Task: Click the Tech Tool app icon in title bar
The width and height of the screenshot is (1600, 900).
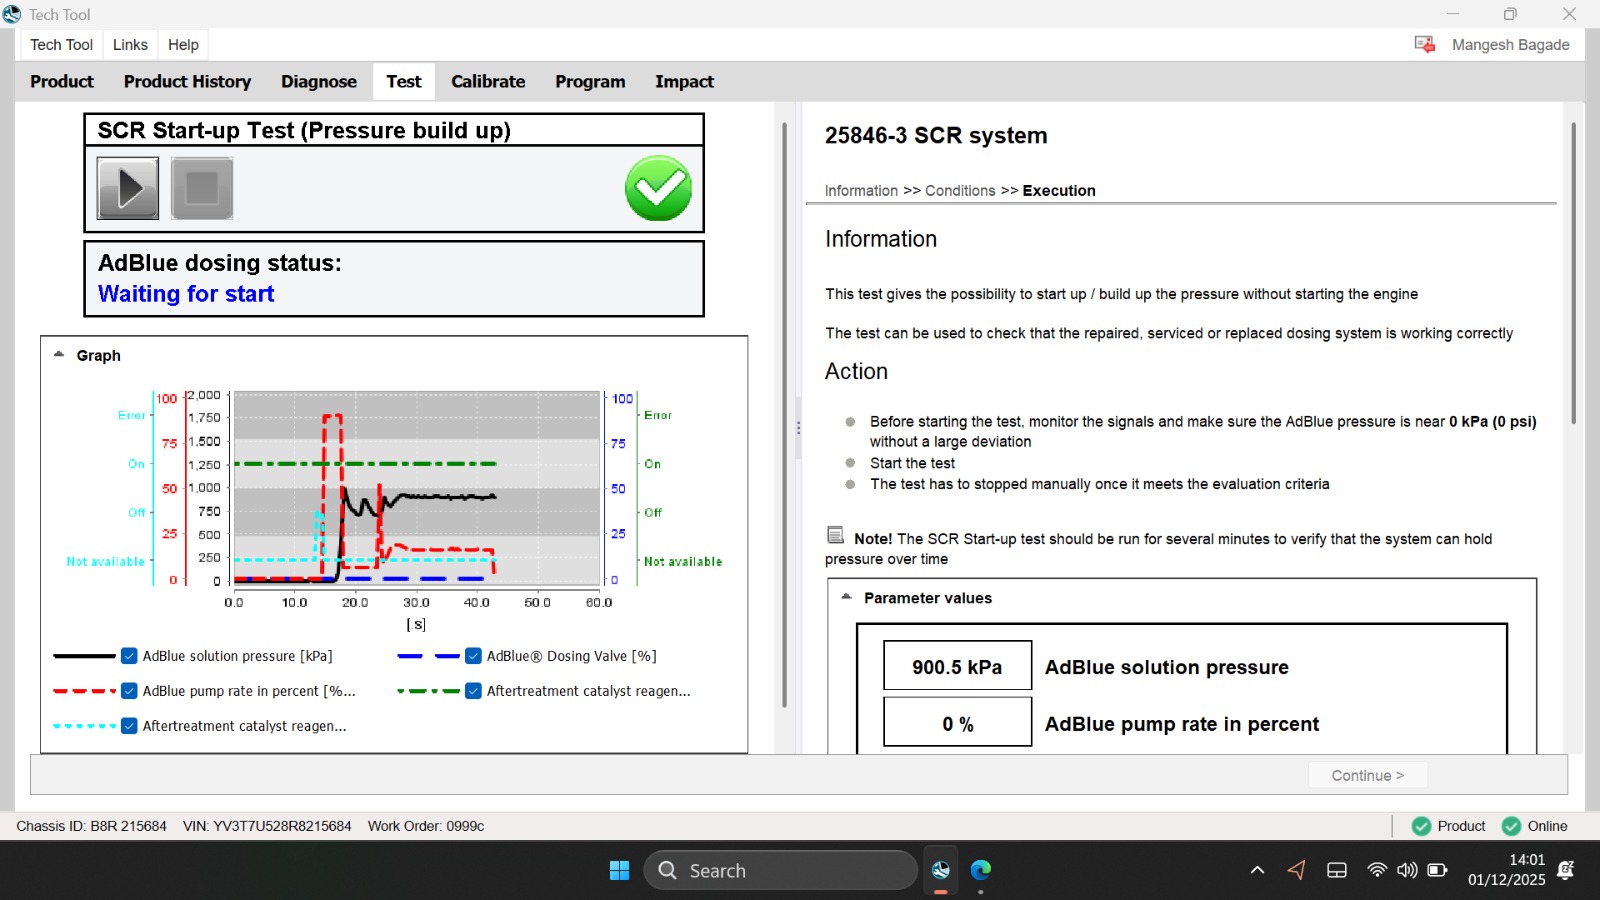Action: point(12,14)
